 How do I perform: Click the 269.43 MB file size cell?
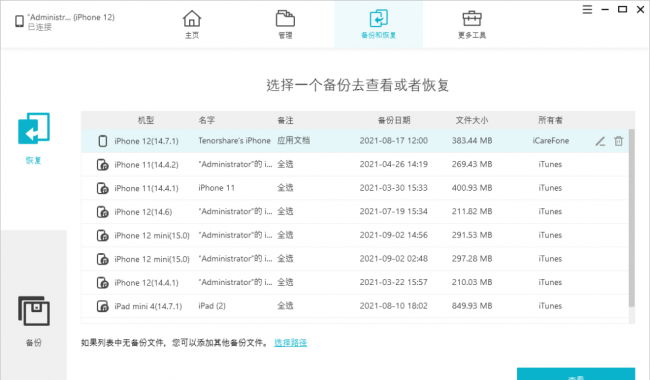click(x=472, y=165)
